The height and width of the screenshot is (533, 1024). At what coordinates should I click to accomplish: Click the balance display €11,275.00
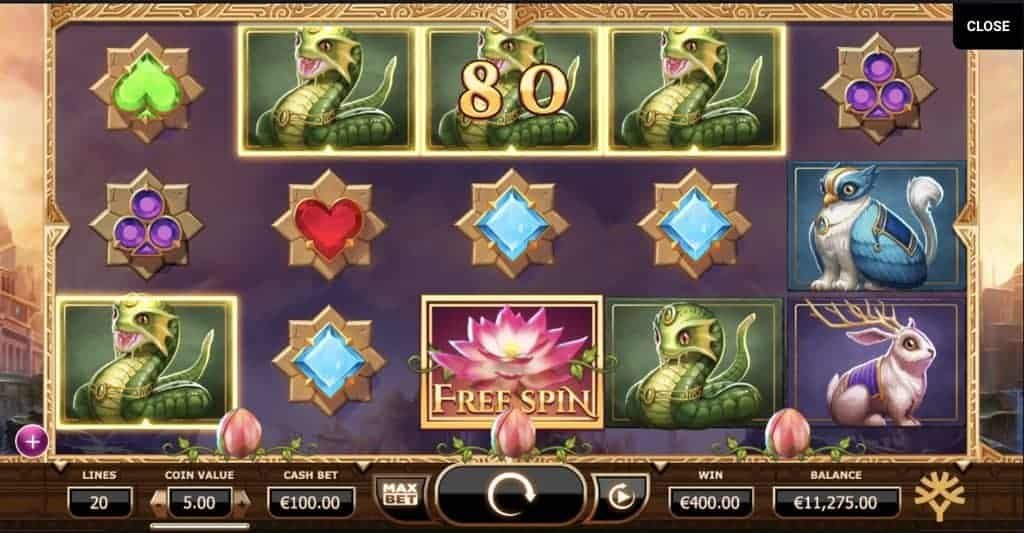click(836, 502)
